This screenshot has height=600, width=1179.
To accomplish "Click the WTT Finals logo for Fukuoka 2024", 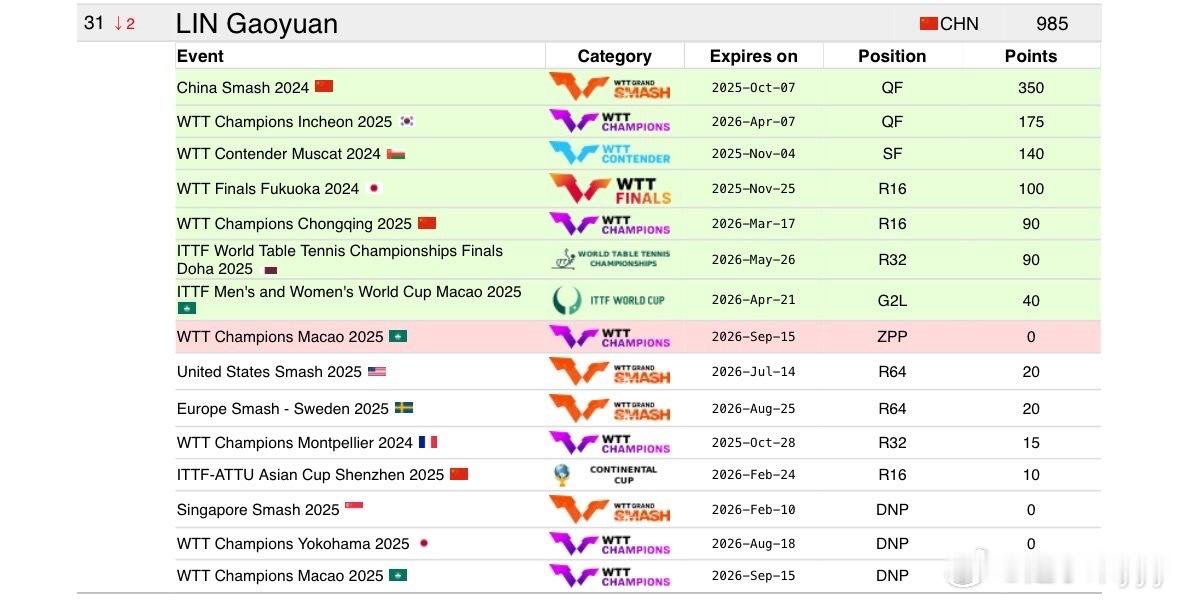I will pos(610,189).
